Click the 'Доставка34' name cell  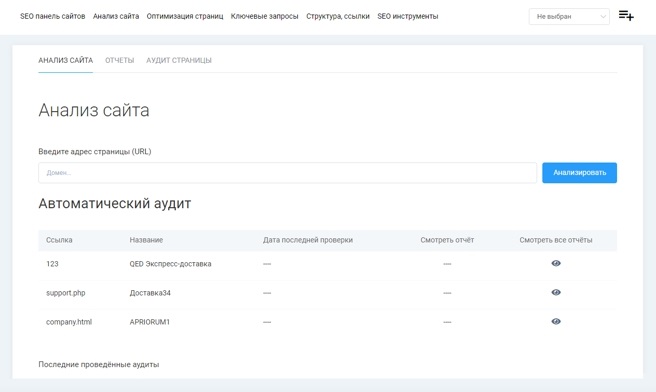click(x=150, y=293)
